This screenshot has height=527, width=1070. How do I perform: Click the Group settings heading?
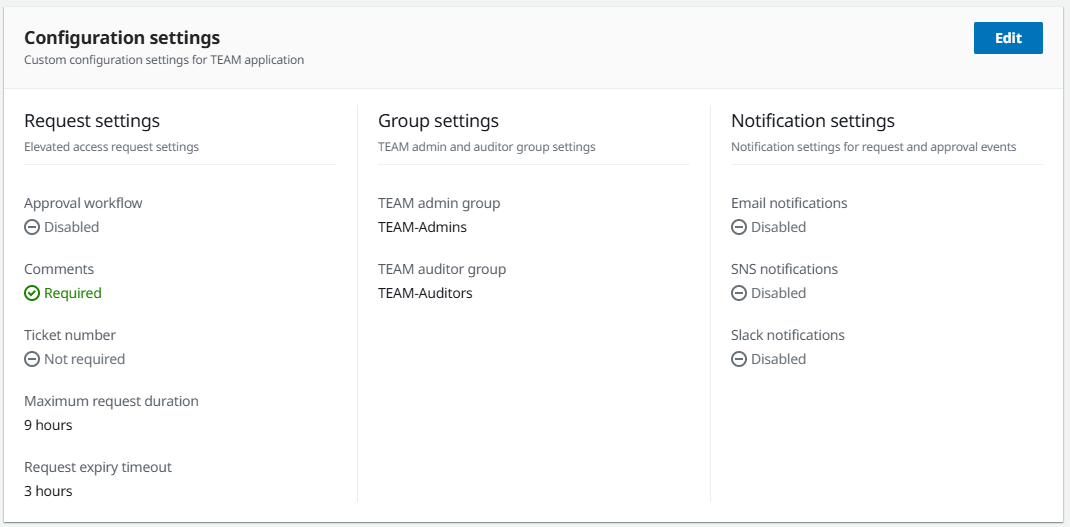438,121
